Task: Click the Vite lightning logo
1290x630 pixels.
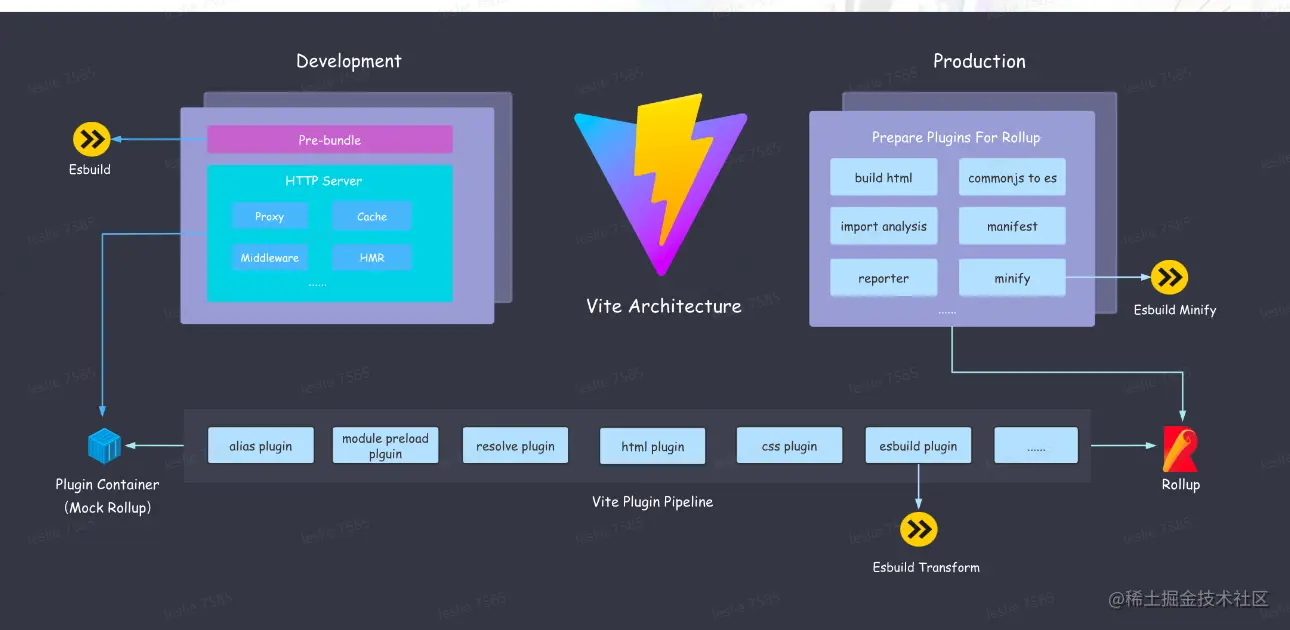Action: [660, 184]
